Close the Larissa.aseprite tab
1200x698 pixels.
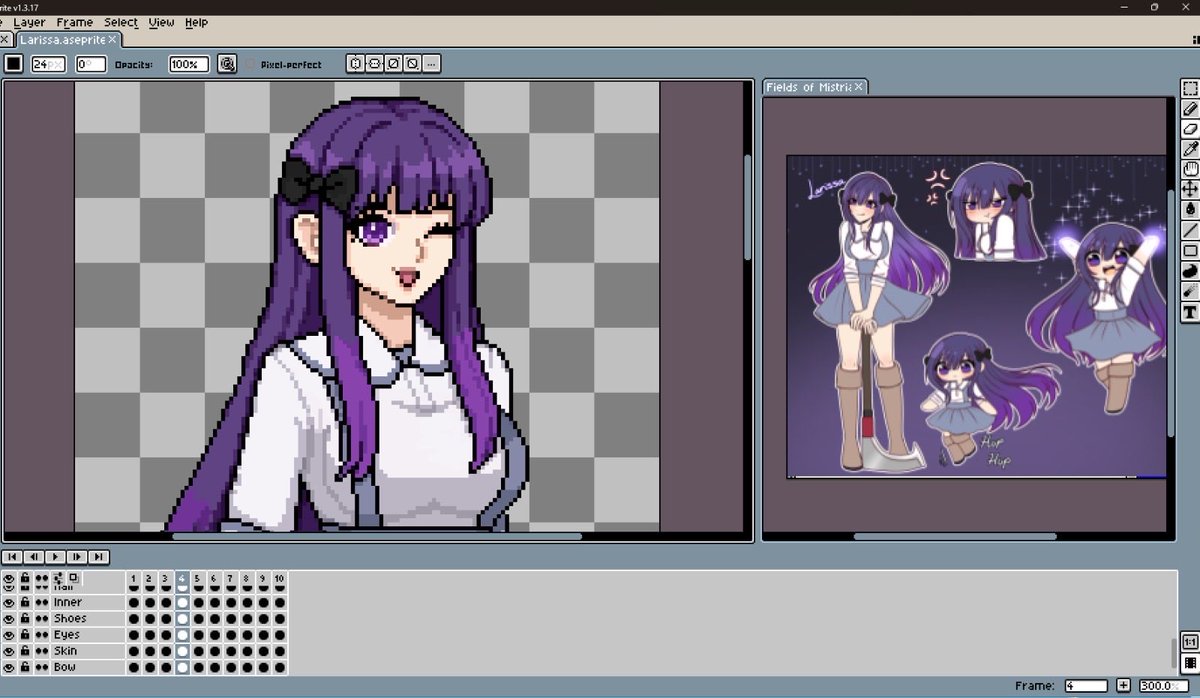(x=113, y=40)
